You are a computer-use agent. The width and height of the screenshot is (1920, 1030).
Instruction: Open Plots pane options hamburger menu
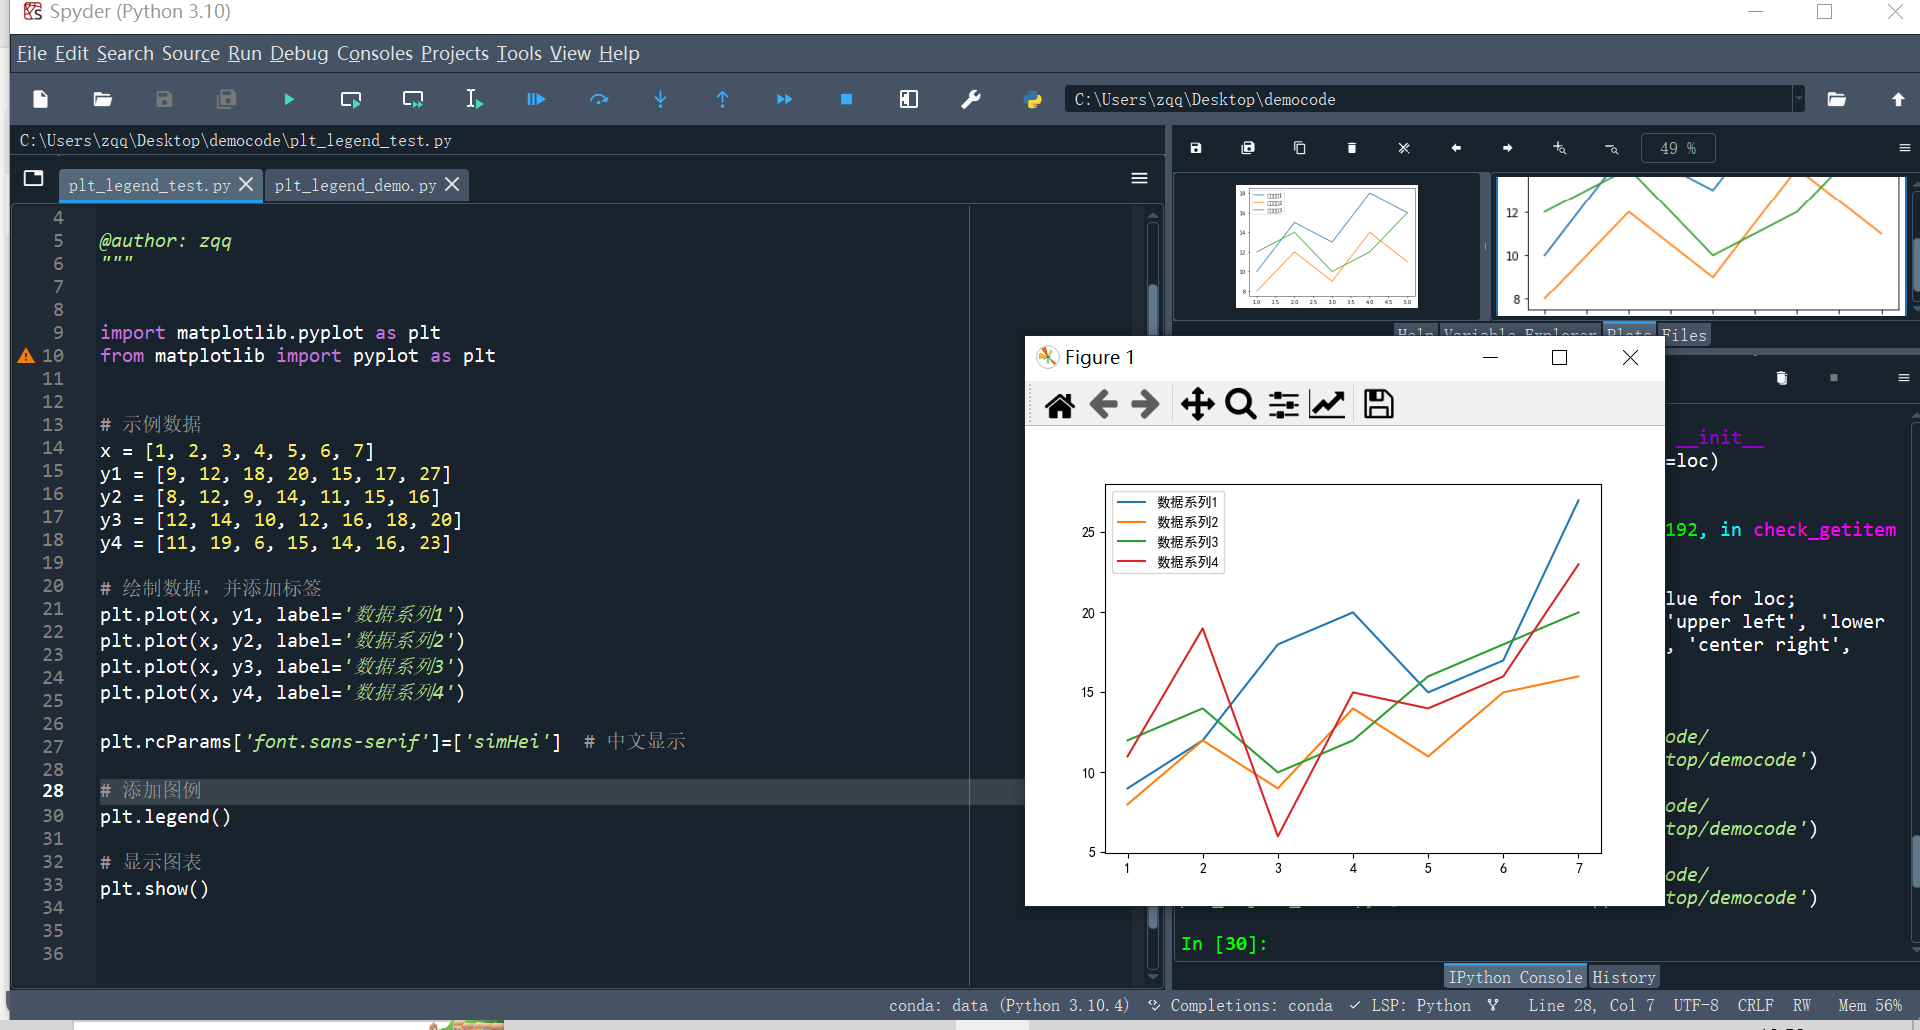1904,148
